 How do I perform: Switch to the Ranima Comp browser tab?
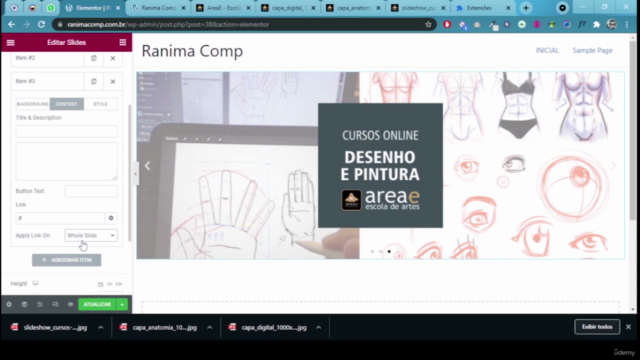pyautogui.click(x=158, y=8)
